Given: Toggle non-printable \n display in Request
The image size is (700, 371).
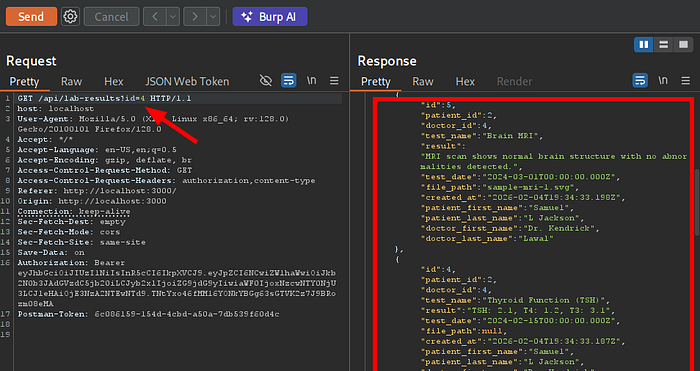Looking at the screenshot, I should [312, 80].
